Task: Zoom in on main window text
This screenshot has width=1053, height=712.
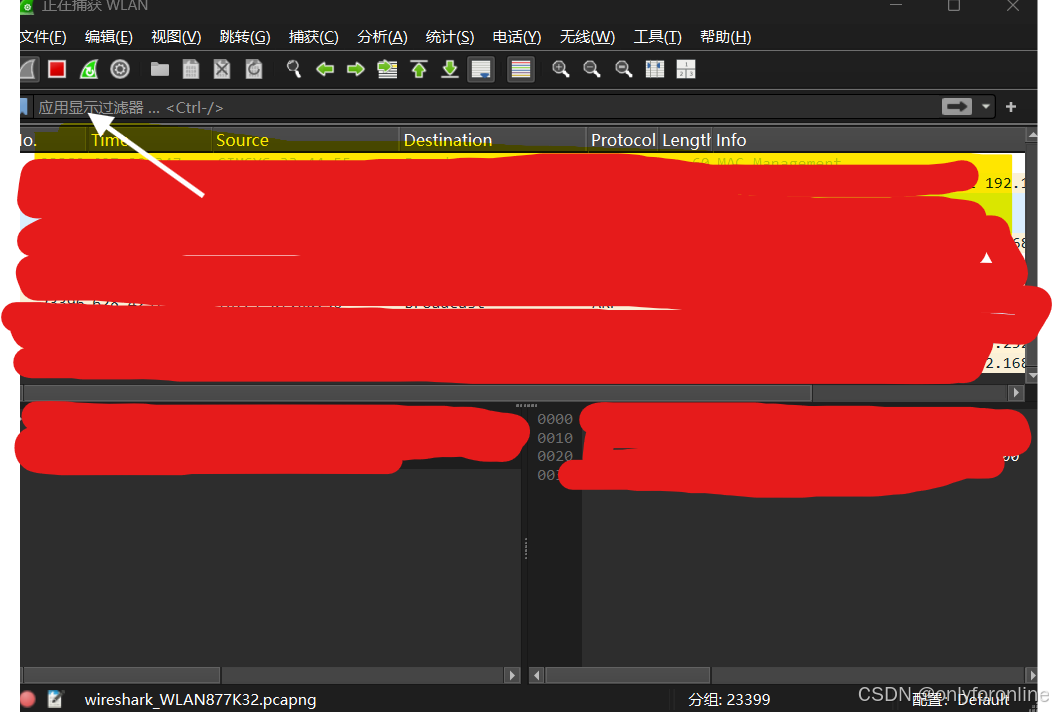Action: point(560,69)
